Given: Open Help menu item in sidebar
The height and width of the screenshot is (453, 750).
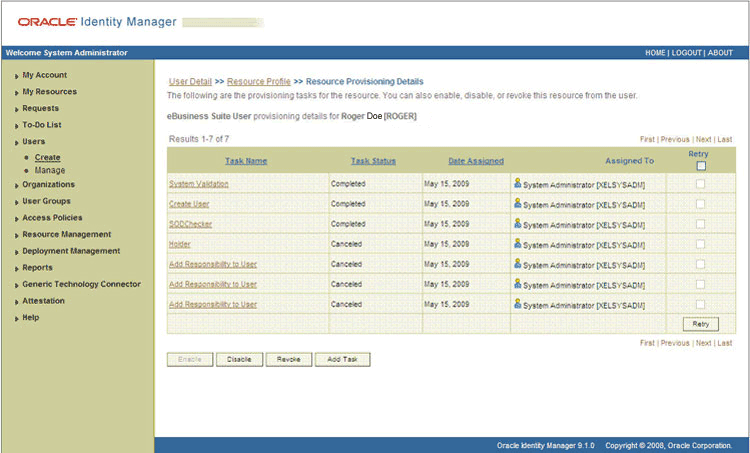Looking at the screenshot, I should [31, 317].
